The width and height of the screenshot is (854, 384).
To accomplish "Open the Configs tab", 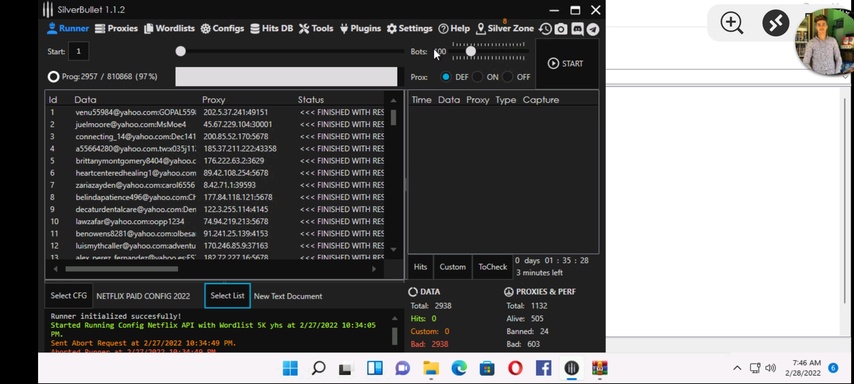I will [222, 29].
